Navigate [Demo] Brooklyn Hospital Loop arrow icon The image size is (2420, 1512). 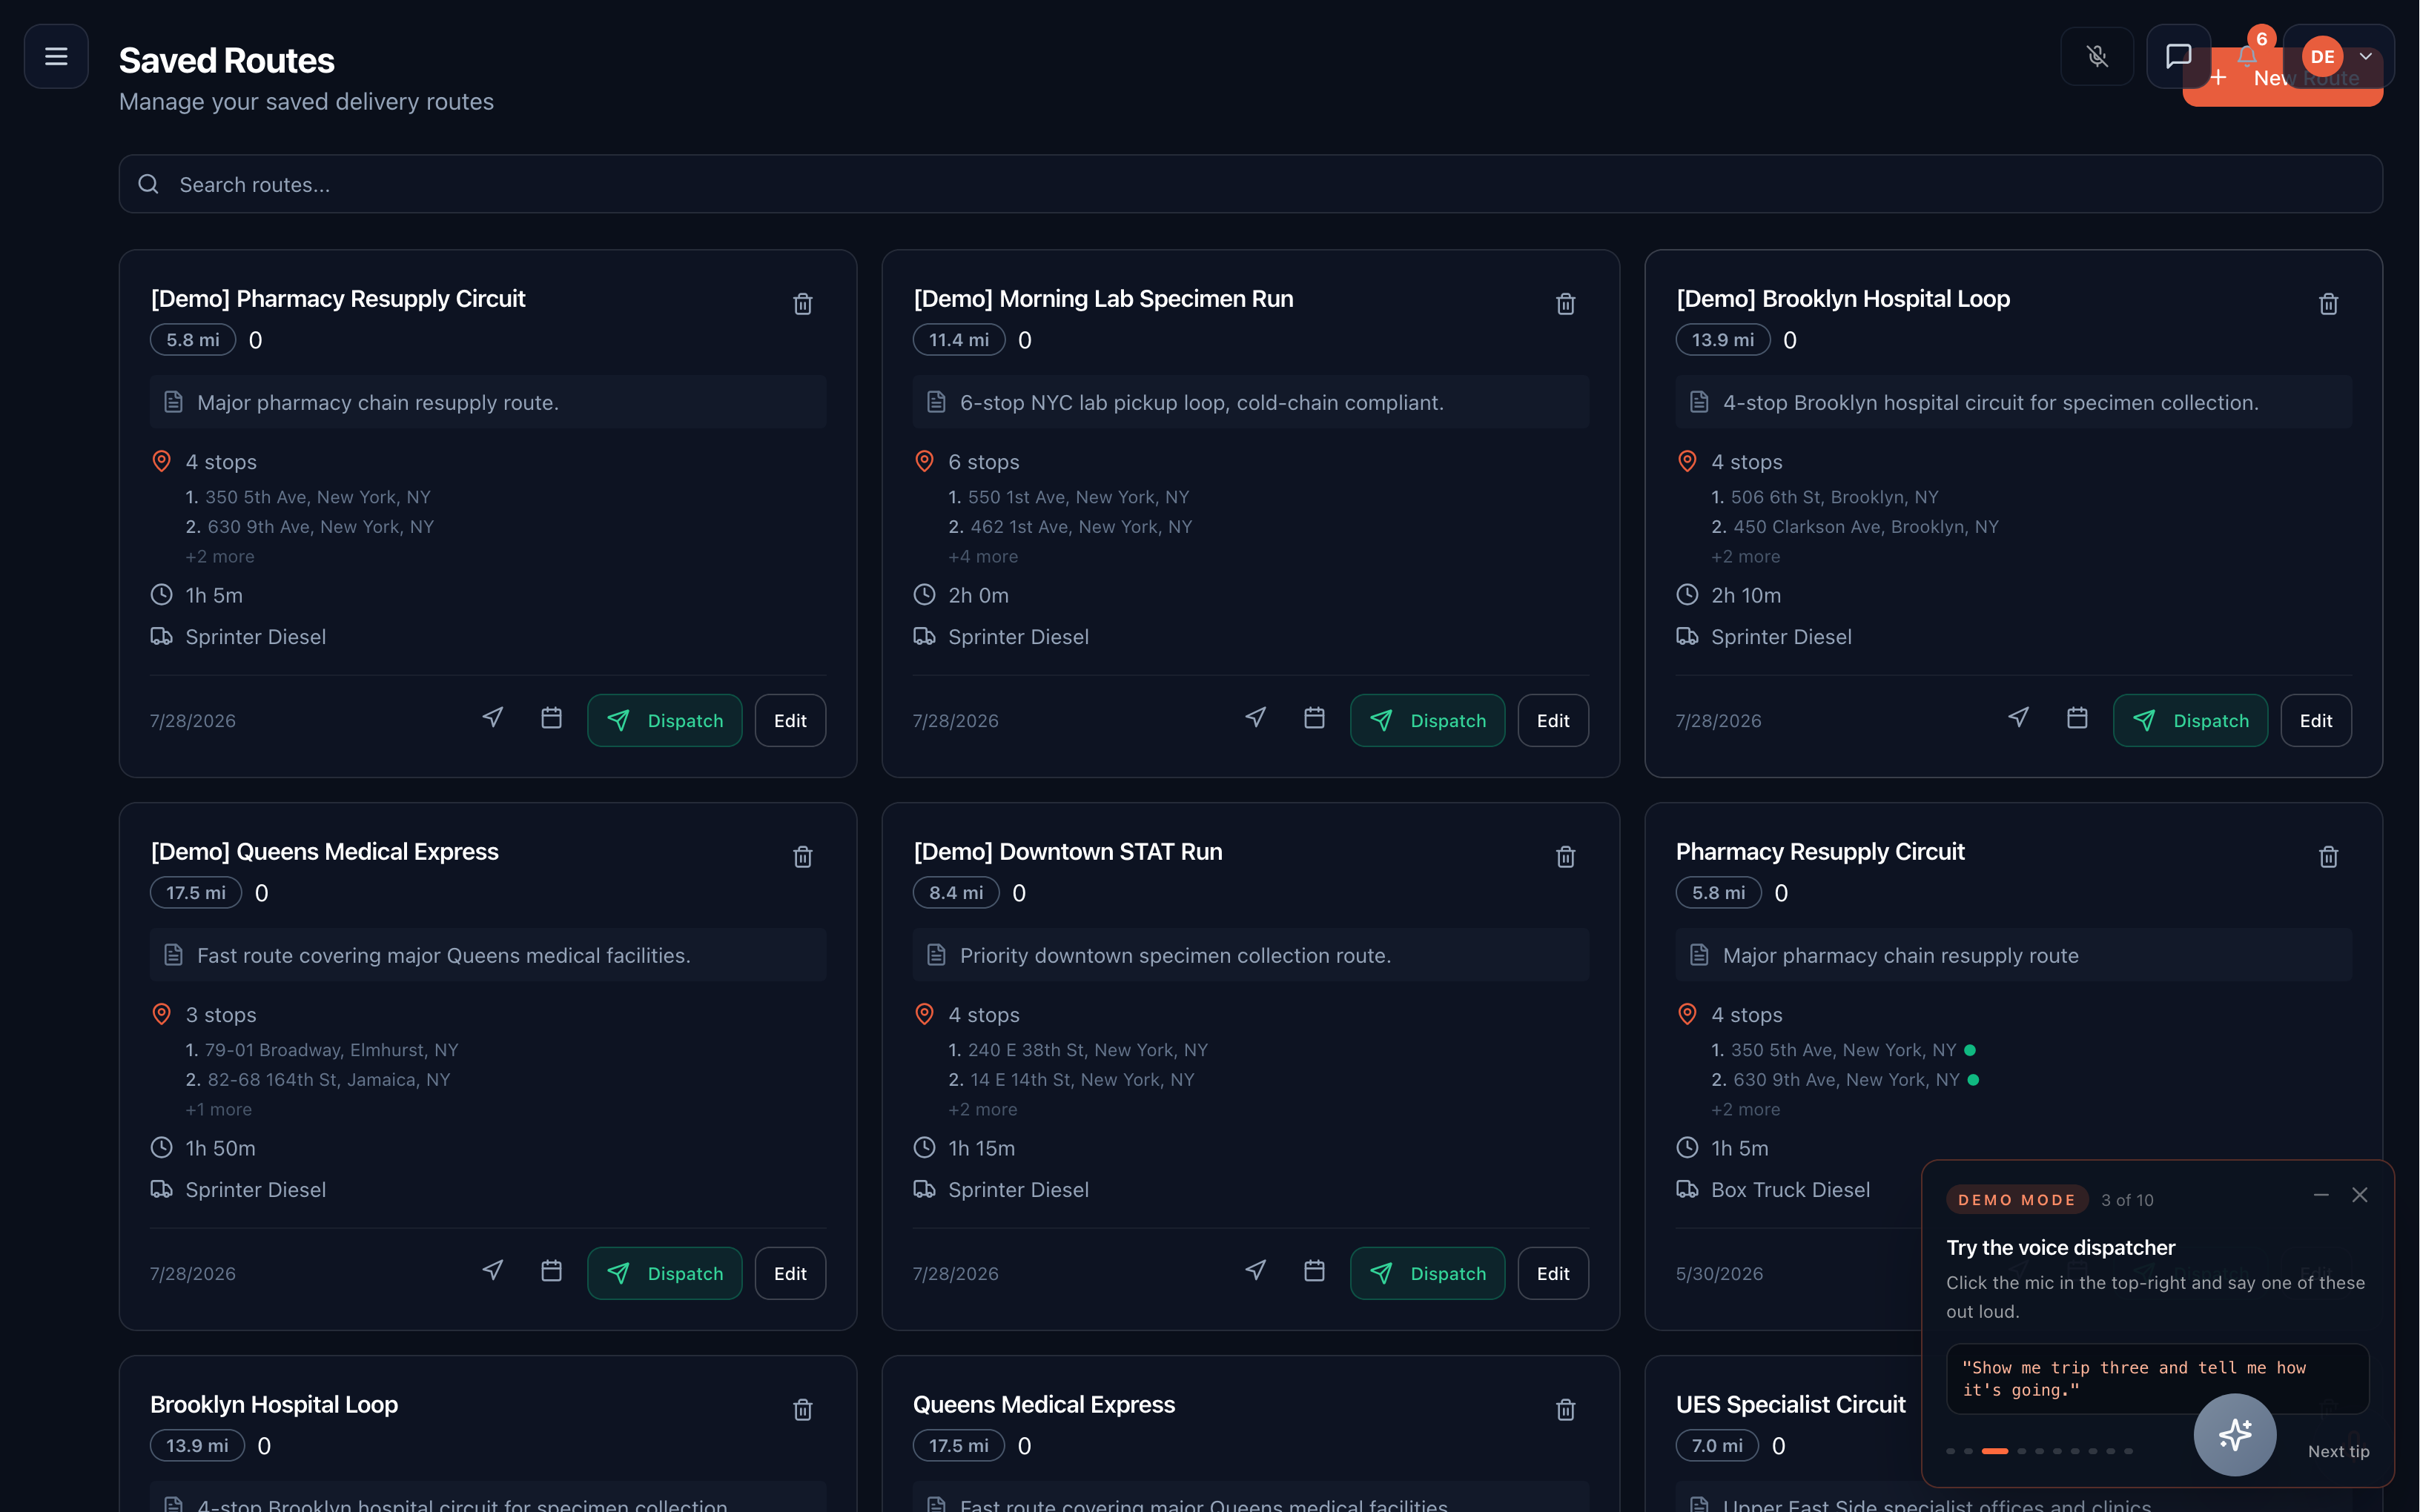tap(2019, 718)
